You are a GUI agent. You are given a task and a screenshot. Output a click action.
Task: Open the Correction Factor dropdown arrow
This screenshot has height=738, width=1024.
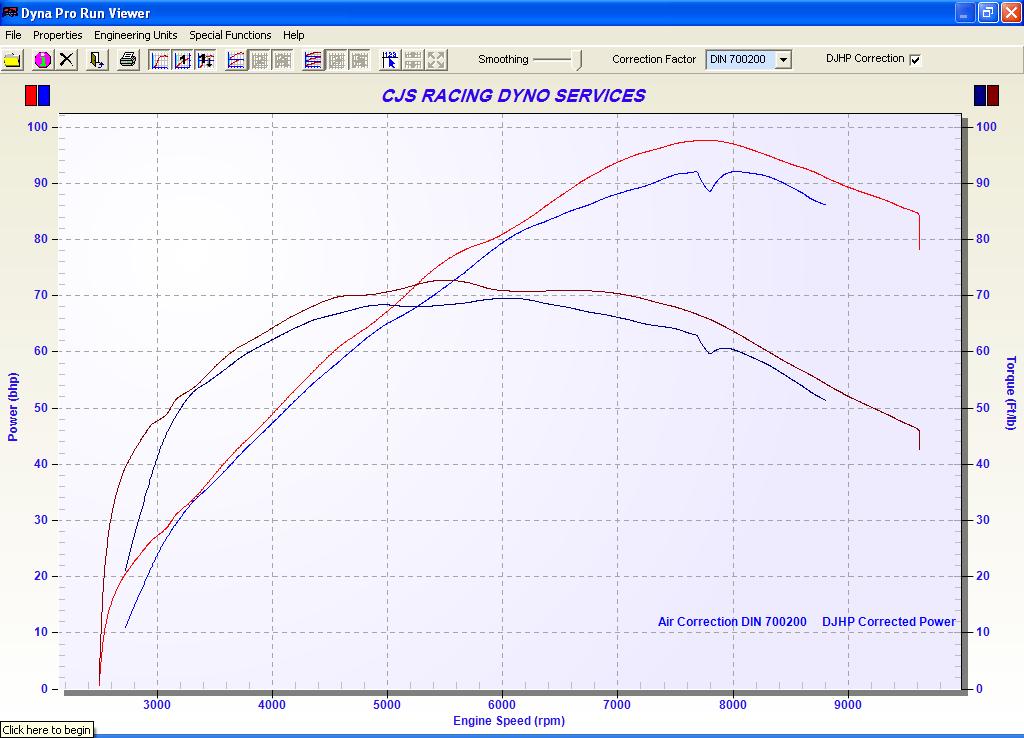(x=783, y=60)
